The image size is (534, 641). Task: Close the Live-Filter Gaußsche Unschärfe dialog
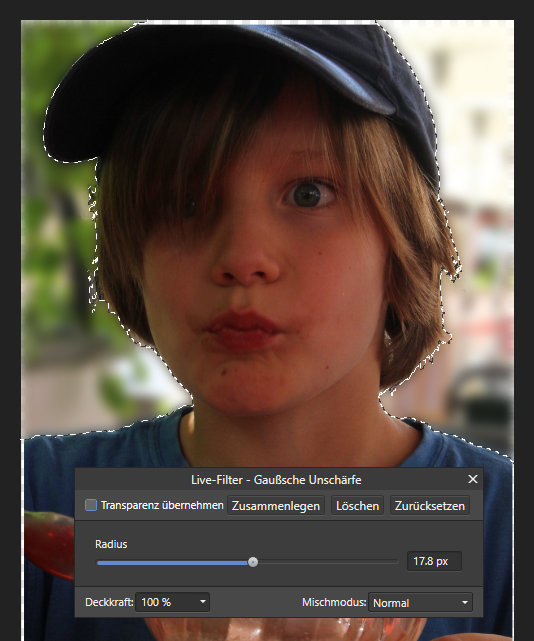473,479
